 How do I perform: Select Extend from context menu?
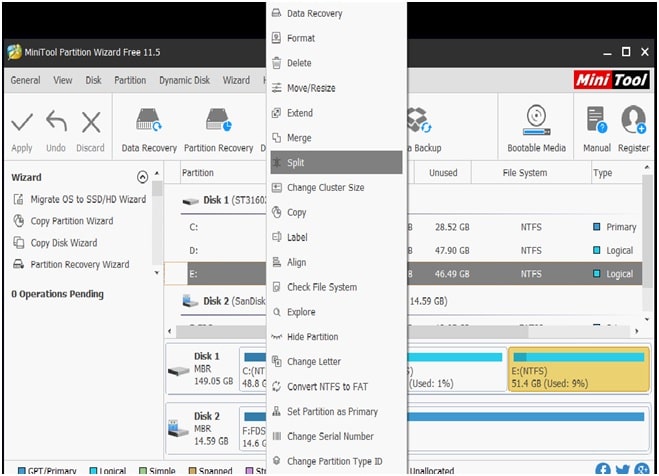(336, 113)
